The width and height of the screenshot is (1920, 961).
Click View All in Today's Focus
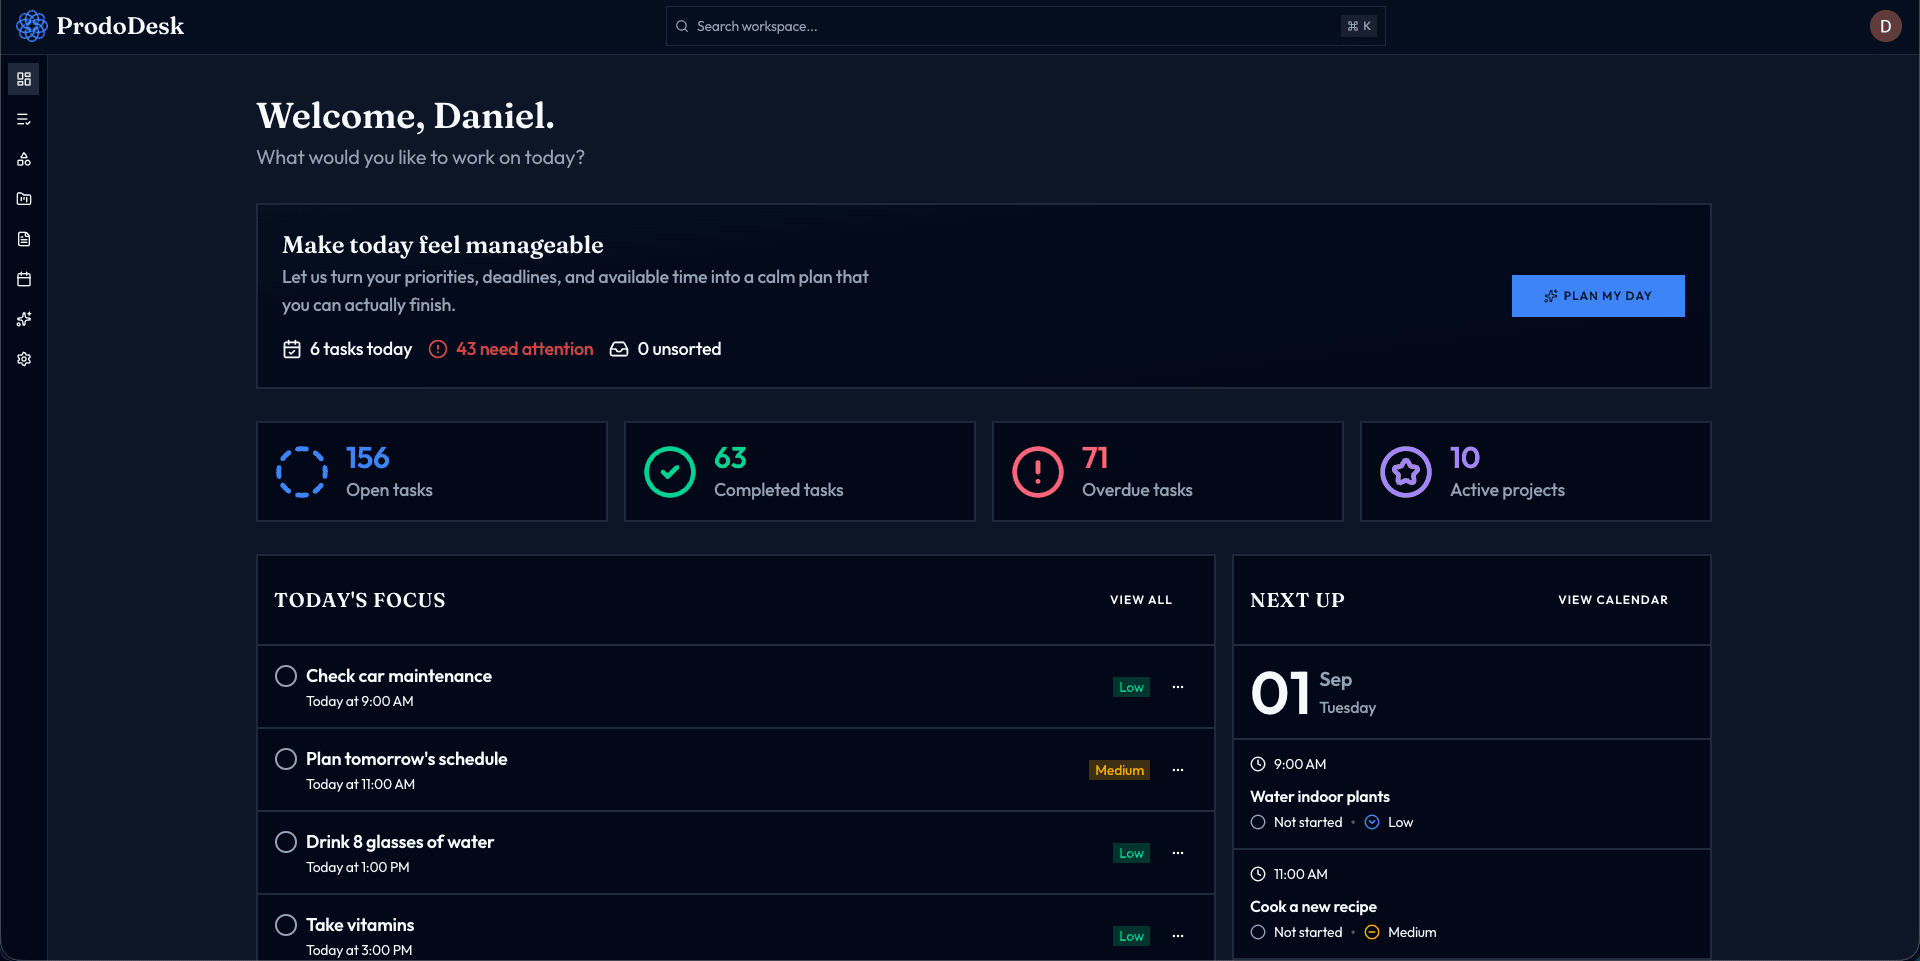click(x=1141, y=600)
